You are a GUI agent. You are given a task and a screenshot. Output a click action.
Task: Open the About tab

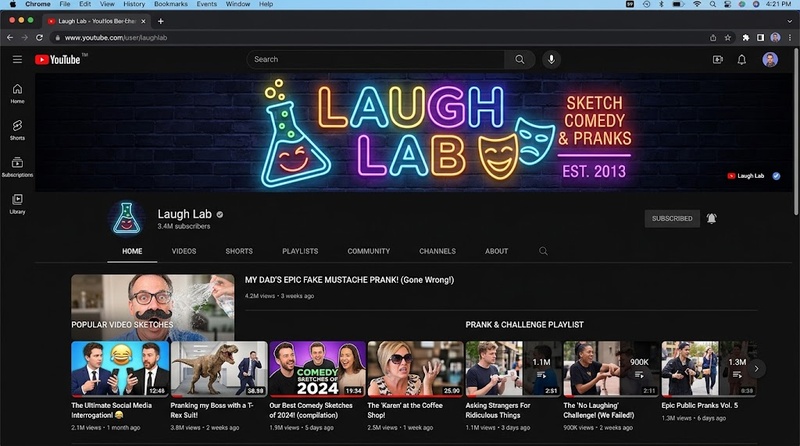pos(496,251)
